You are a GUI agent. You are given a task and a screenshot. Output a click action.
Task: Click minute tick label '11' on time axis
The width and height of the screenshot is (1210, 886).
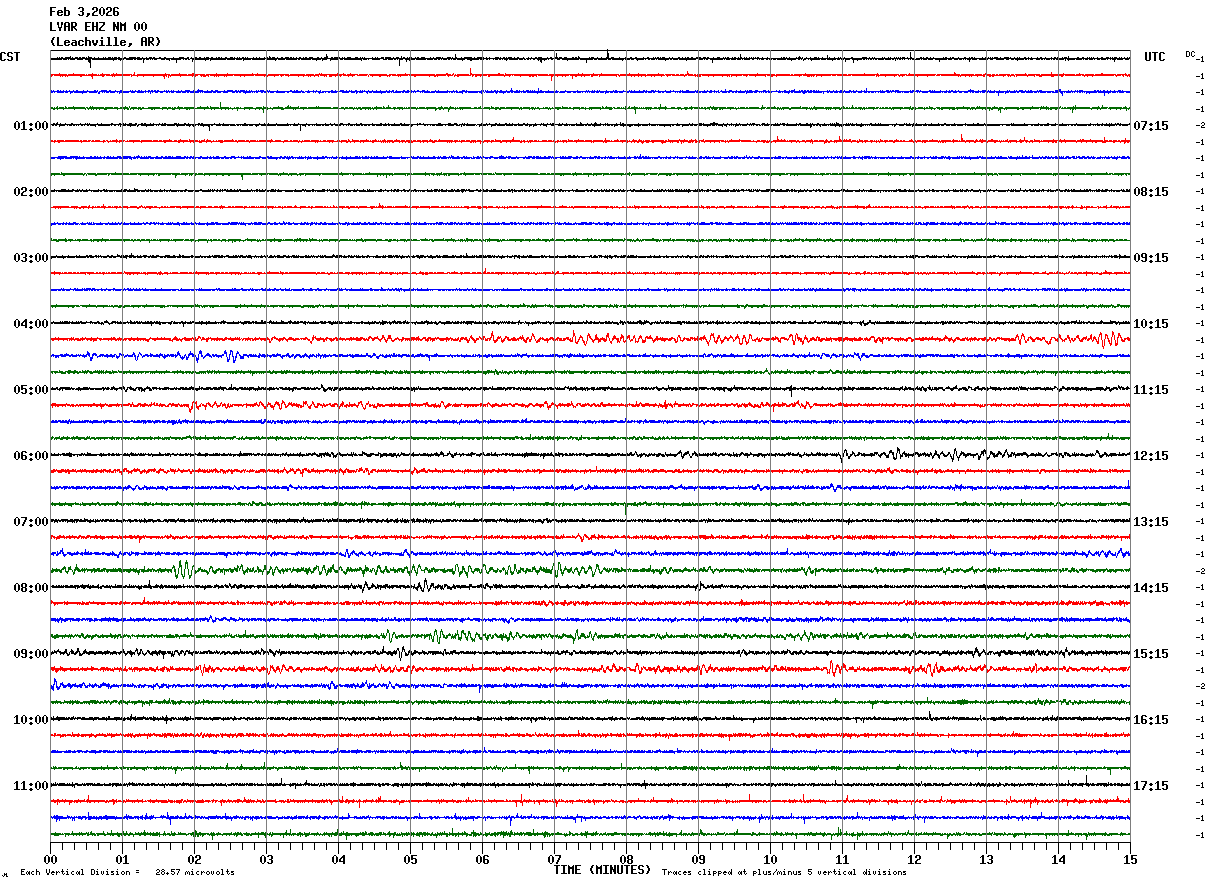pyautogui.click(x=842, y=859)
